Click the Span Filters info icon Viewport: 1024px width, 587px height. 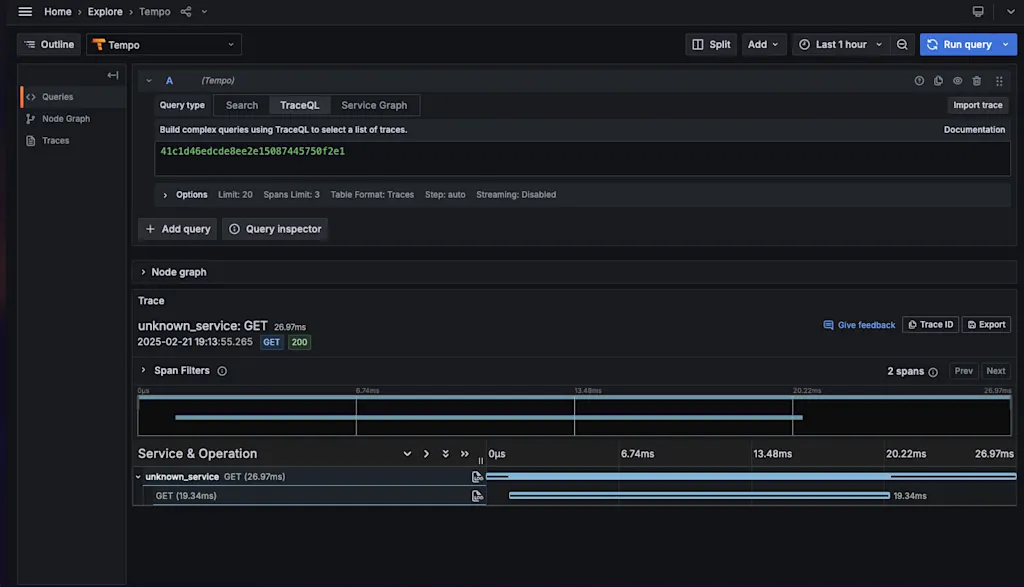[222, 371]
